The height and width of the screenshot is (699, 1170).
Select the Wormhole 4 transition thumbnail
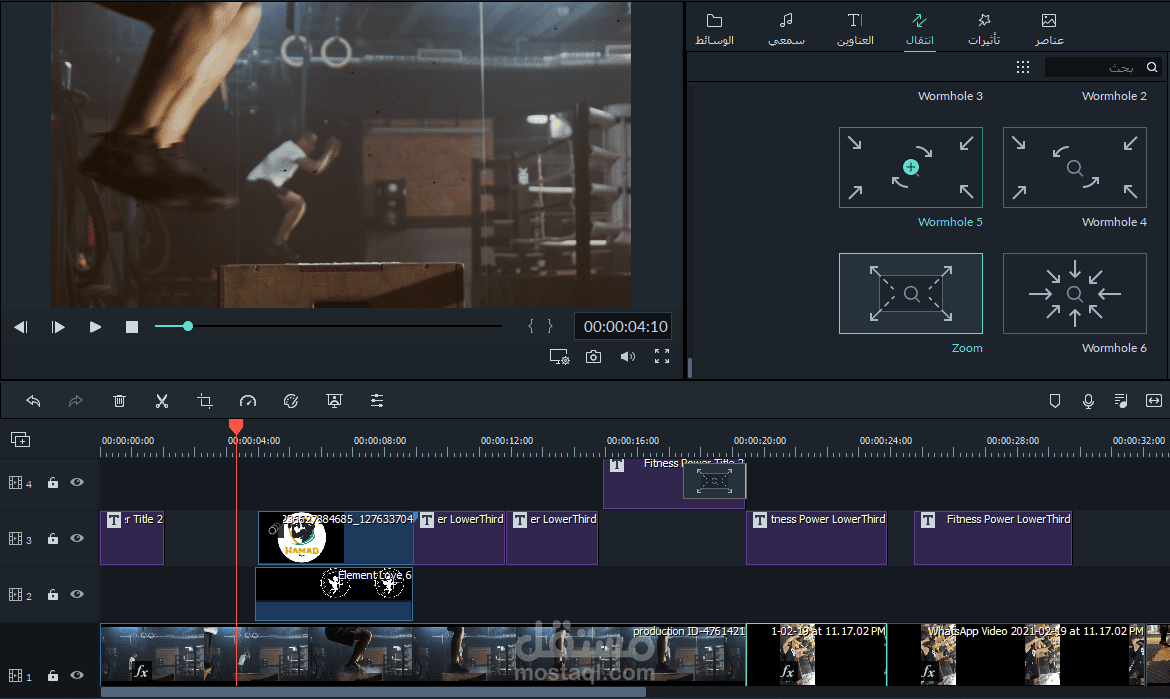[x=1074, y=167]
